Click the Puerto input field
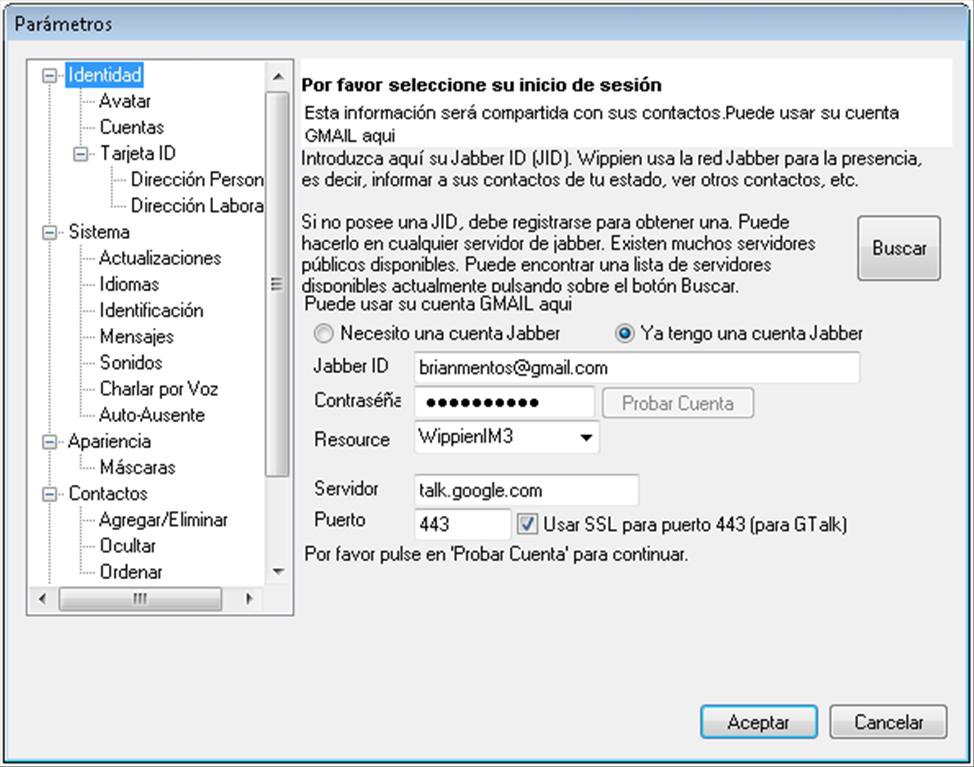 (x=462, y=524)
